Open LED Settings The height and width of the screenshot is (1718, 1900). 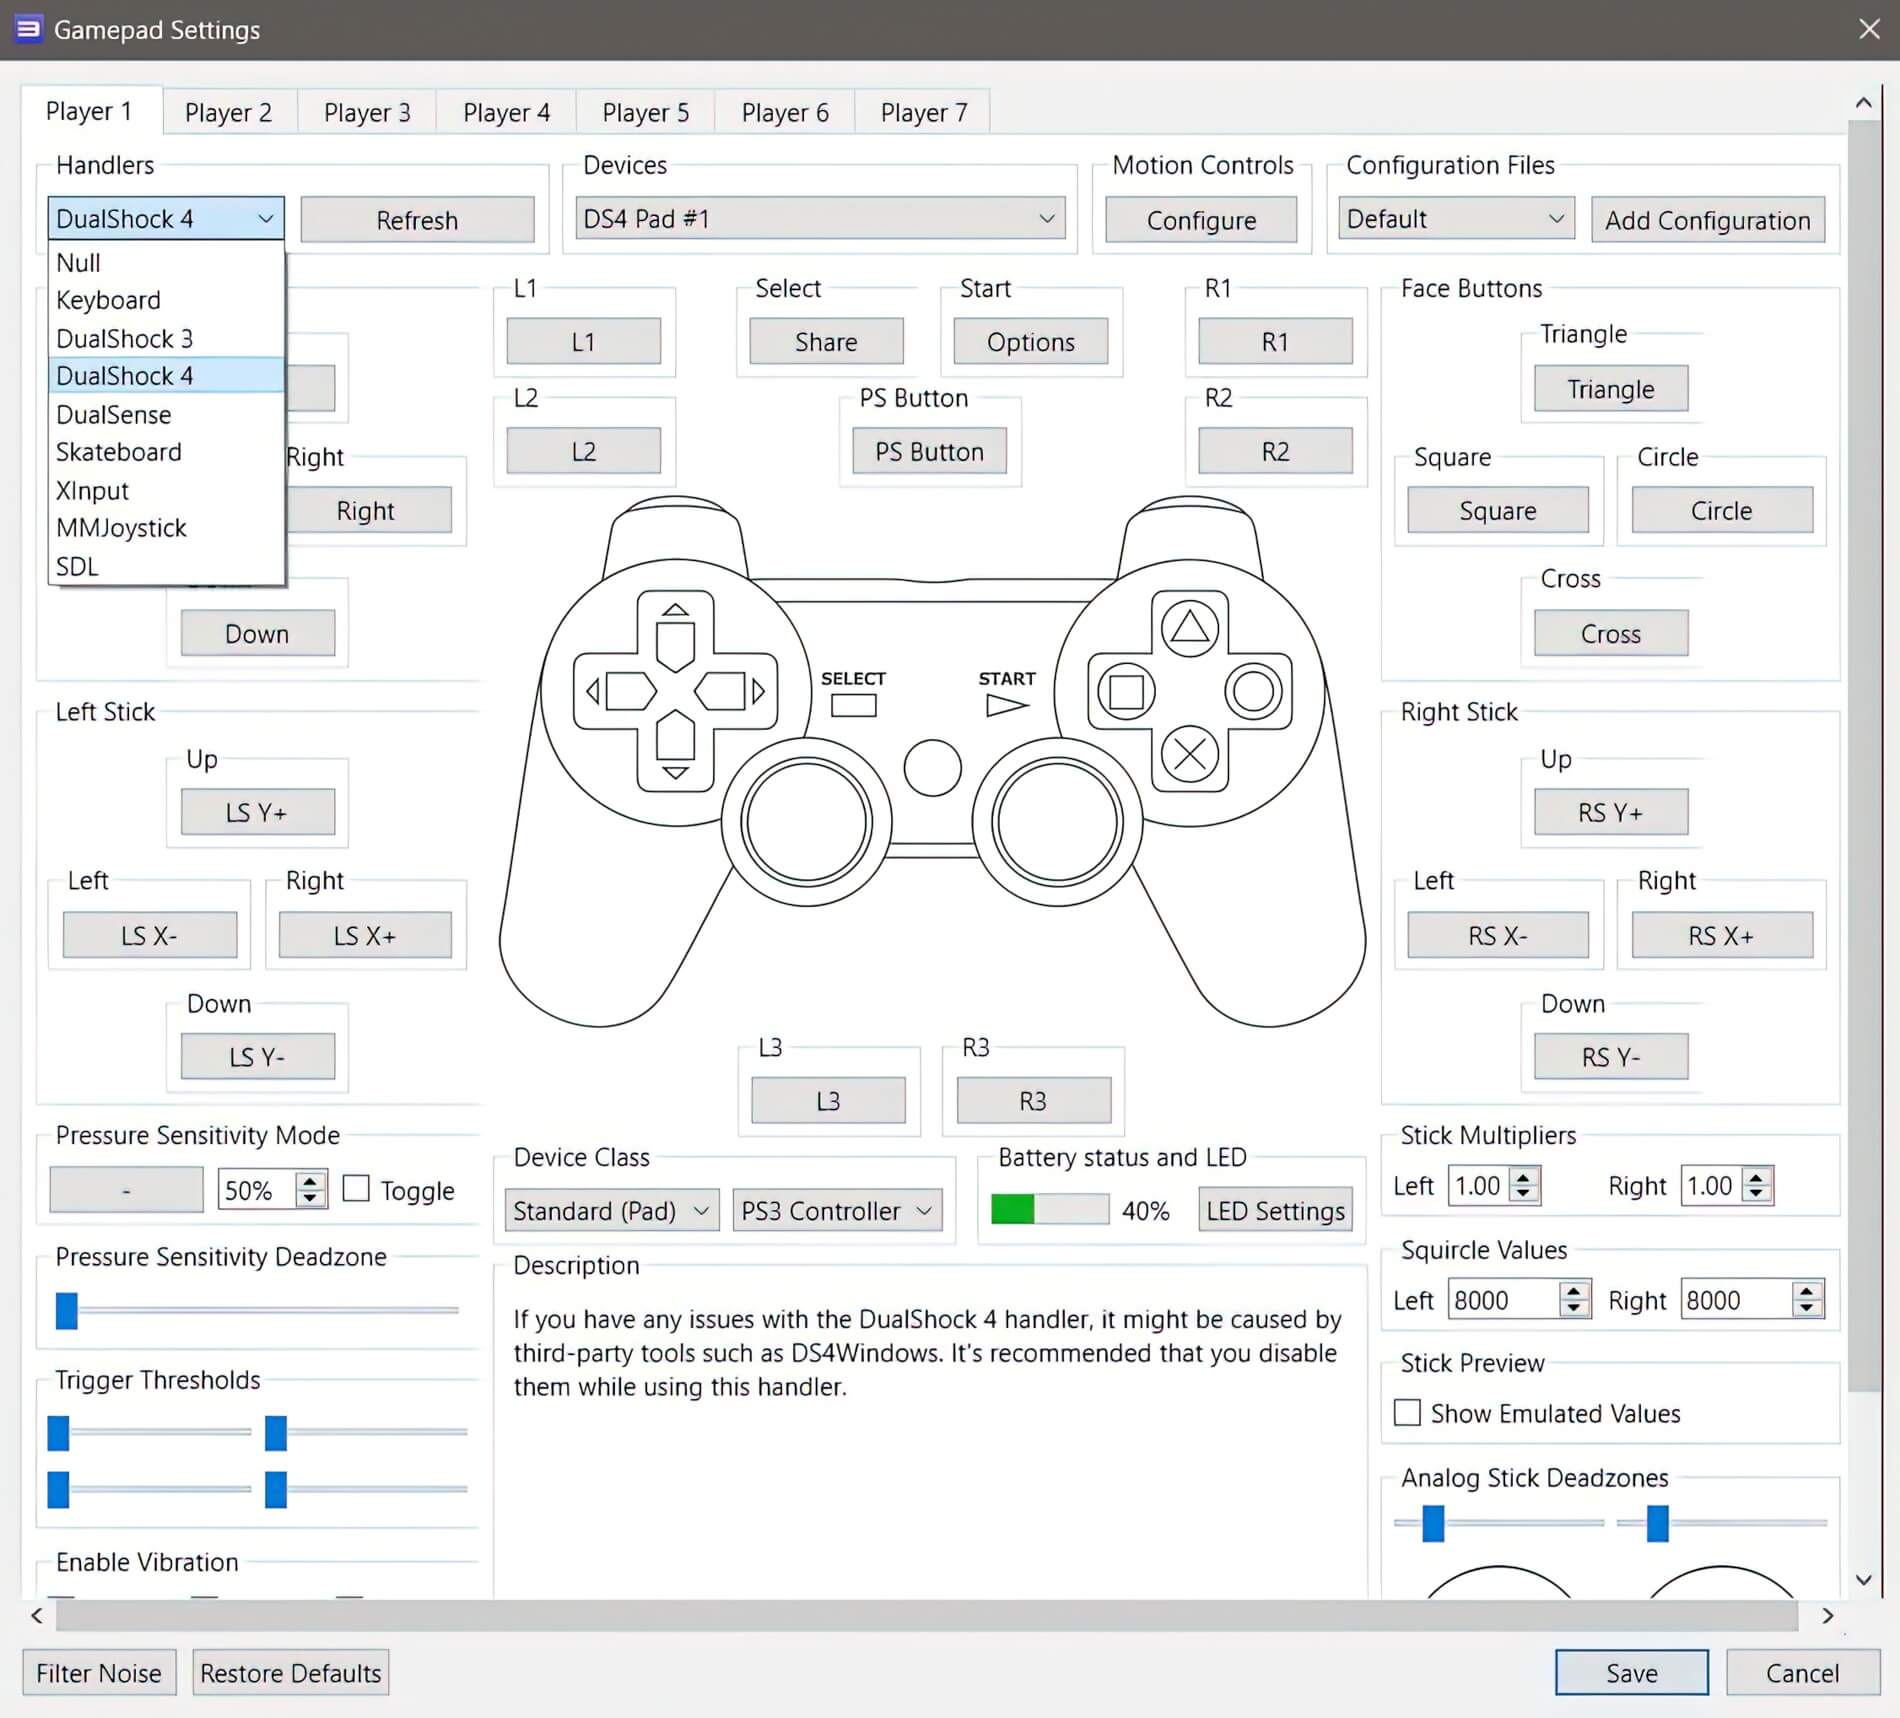point(1274,1210)
